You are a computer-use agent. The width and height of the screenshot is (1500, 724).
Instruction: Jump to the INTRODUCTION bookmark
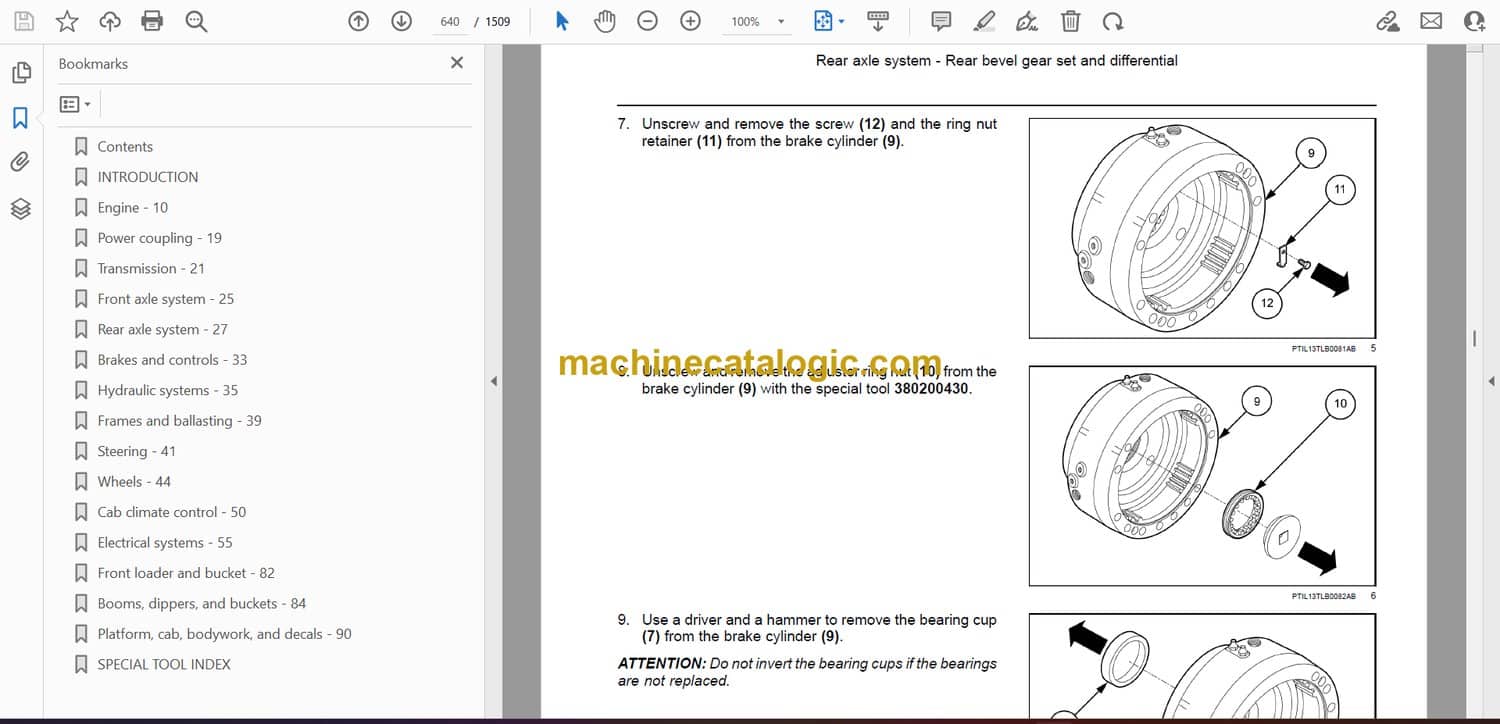pos(148,177)
